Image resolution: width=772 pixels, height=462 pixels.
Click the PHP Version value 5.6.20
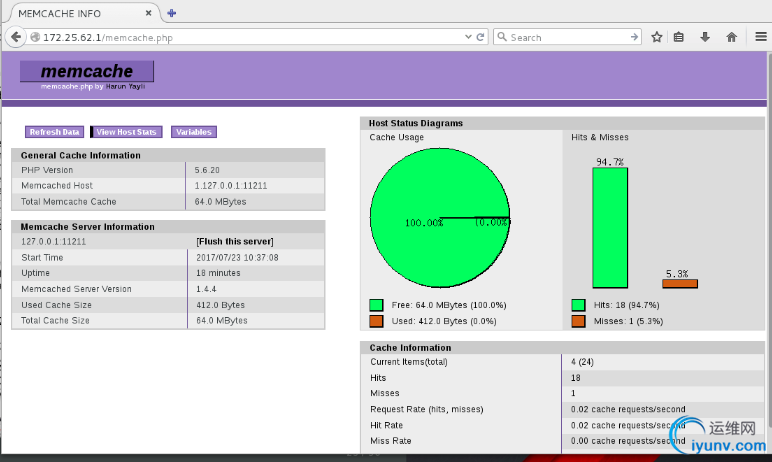207,170
